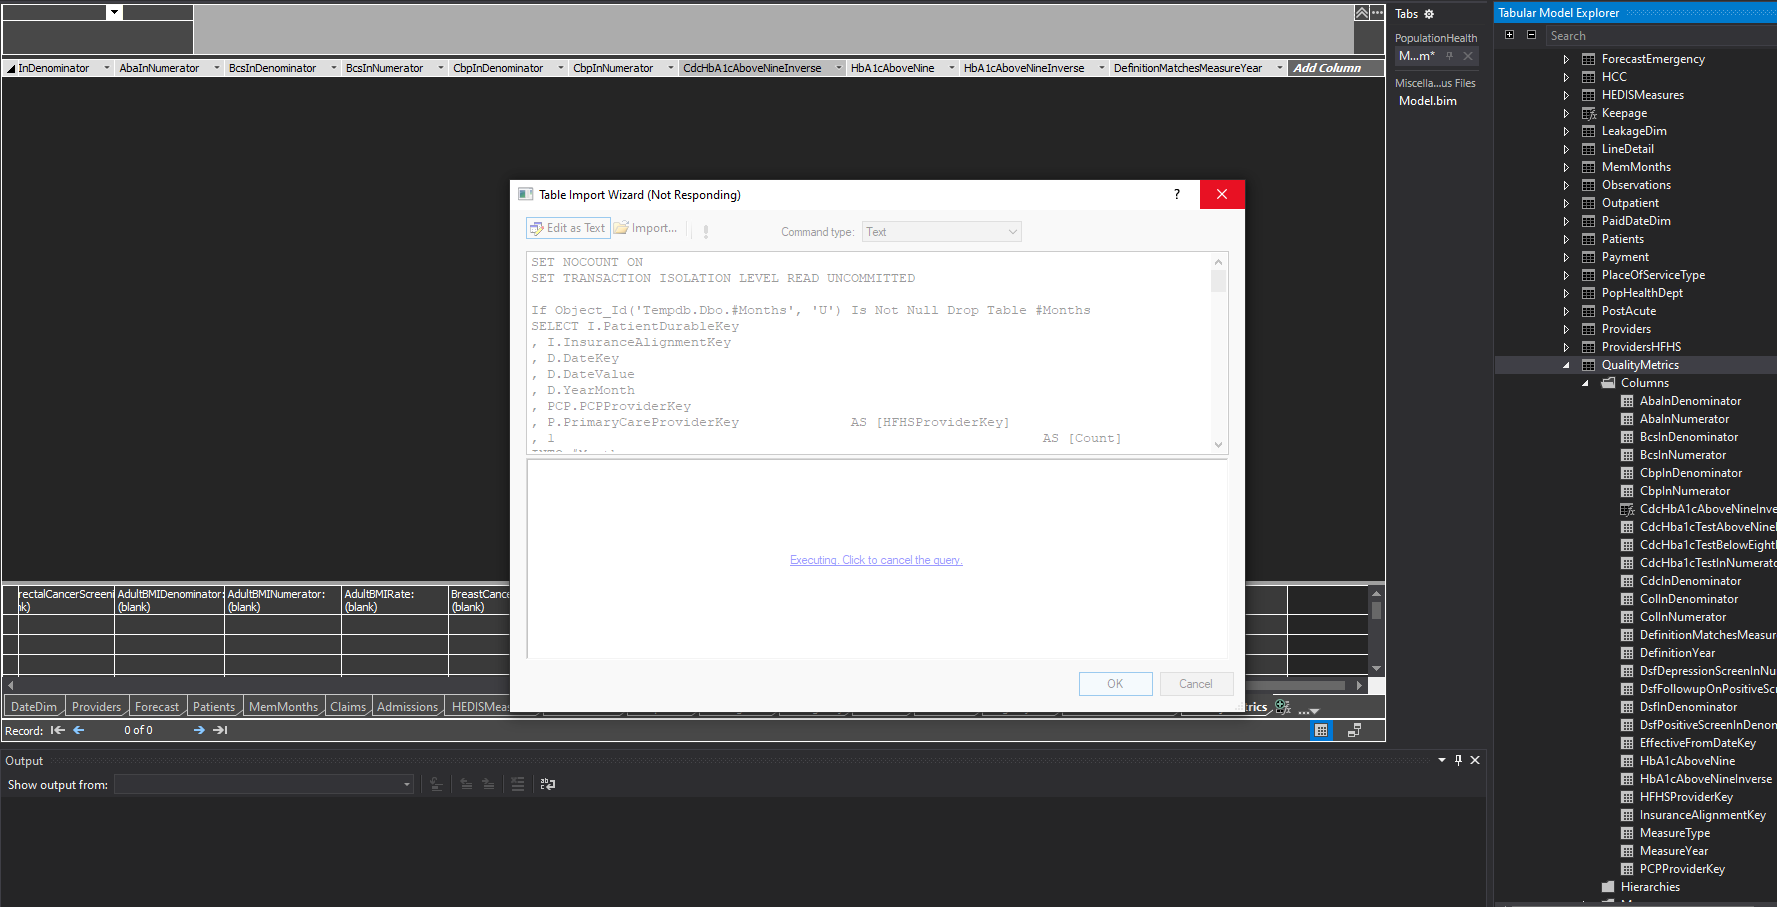Click the Providers table icon in the explorer
Screen dimensions: 1777x907
point(1589,328)
